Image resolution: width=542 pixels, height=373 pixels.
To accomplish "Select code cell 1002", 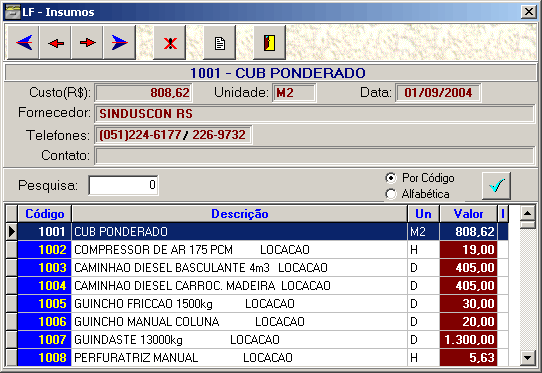I will tap(44, 250).
